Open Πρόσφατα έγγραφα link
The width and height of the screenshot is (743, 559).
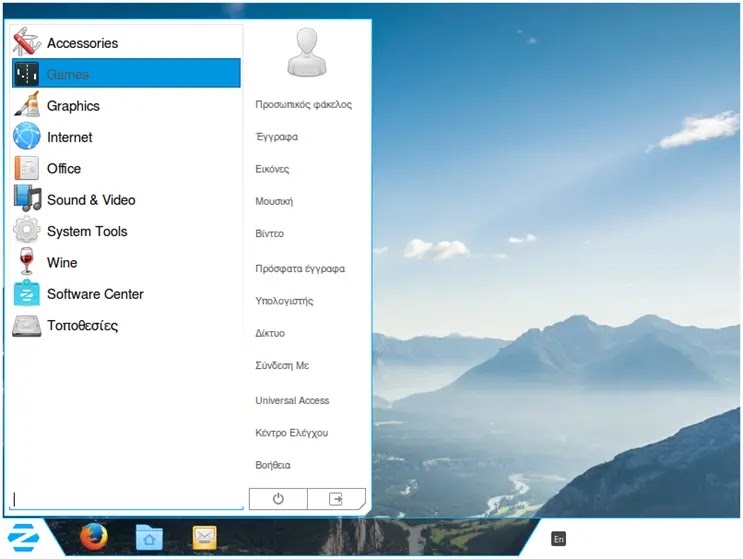300,269
